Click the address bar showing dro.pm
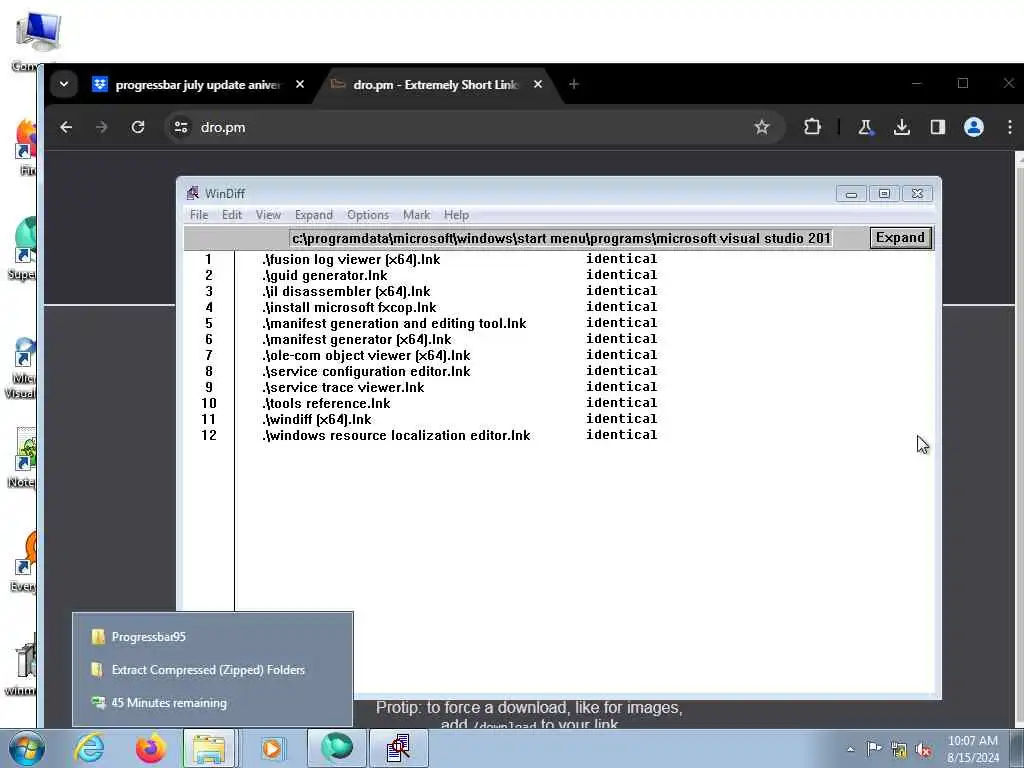This screenshot has width=1024, height=768. [473, 127]
